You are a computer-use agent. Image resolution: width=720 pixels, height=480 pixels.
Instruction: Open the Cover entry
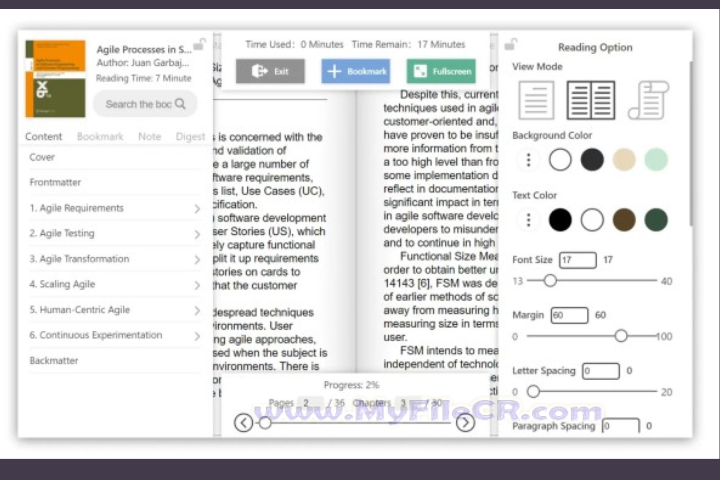[115, 157]
